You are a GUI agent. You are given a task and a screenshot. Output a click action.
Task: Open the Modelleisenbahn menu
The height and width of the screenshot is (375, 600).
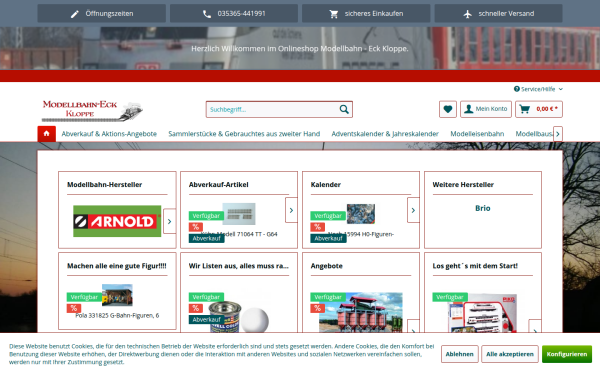(x=477, y=134)
